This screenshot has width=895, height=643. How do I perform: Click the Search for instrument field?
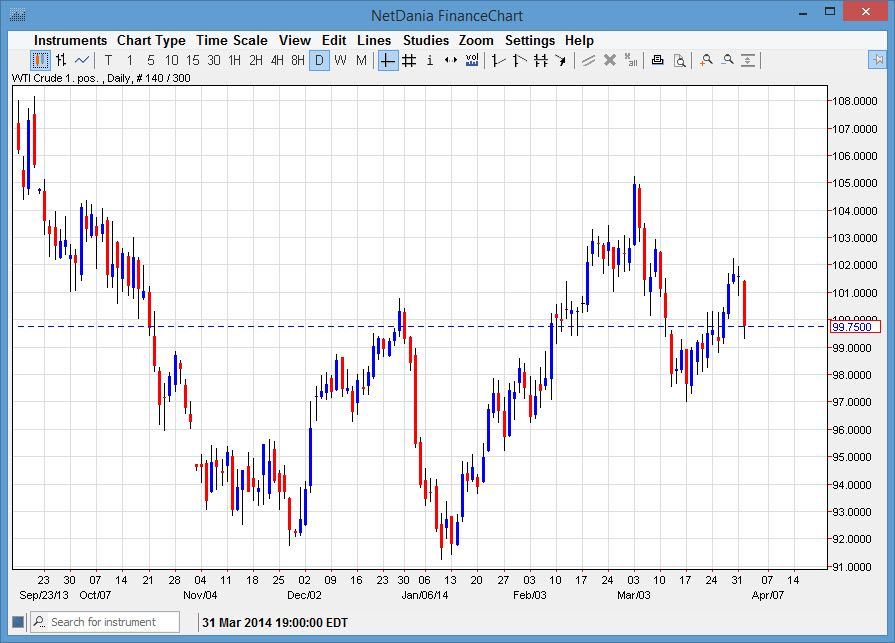[110, 622]
